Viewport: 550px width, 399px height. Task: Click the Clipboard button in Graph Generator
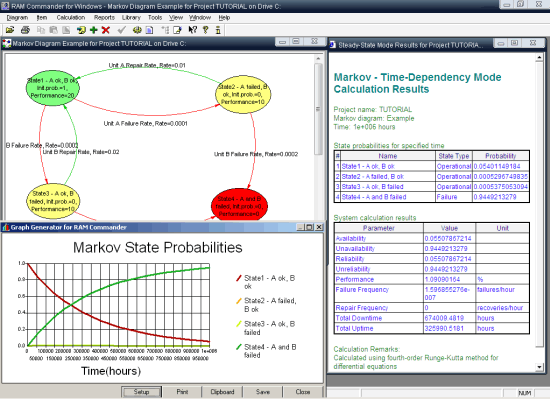tap(222, 392)
